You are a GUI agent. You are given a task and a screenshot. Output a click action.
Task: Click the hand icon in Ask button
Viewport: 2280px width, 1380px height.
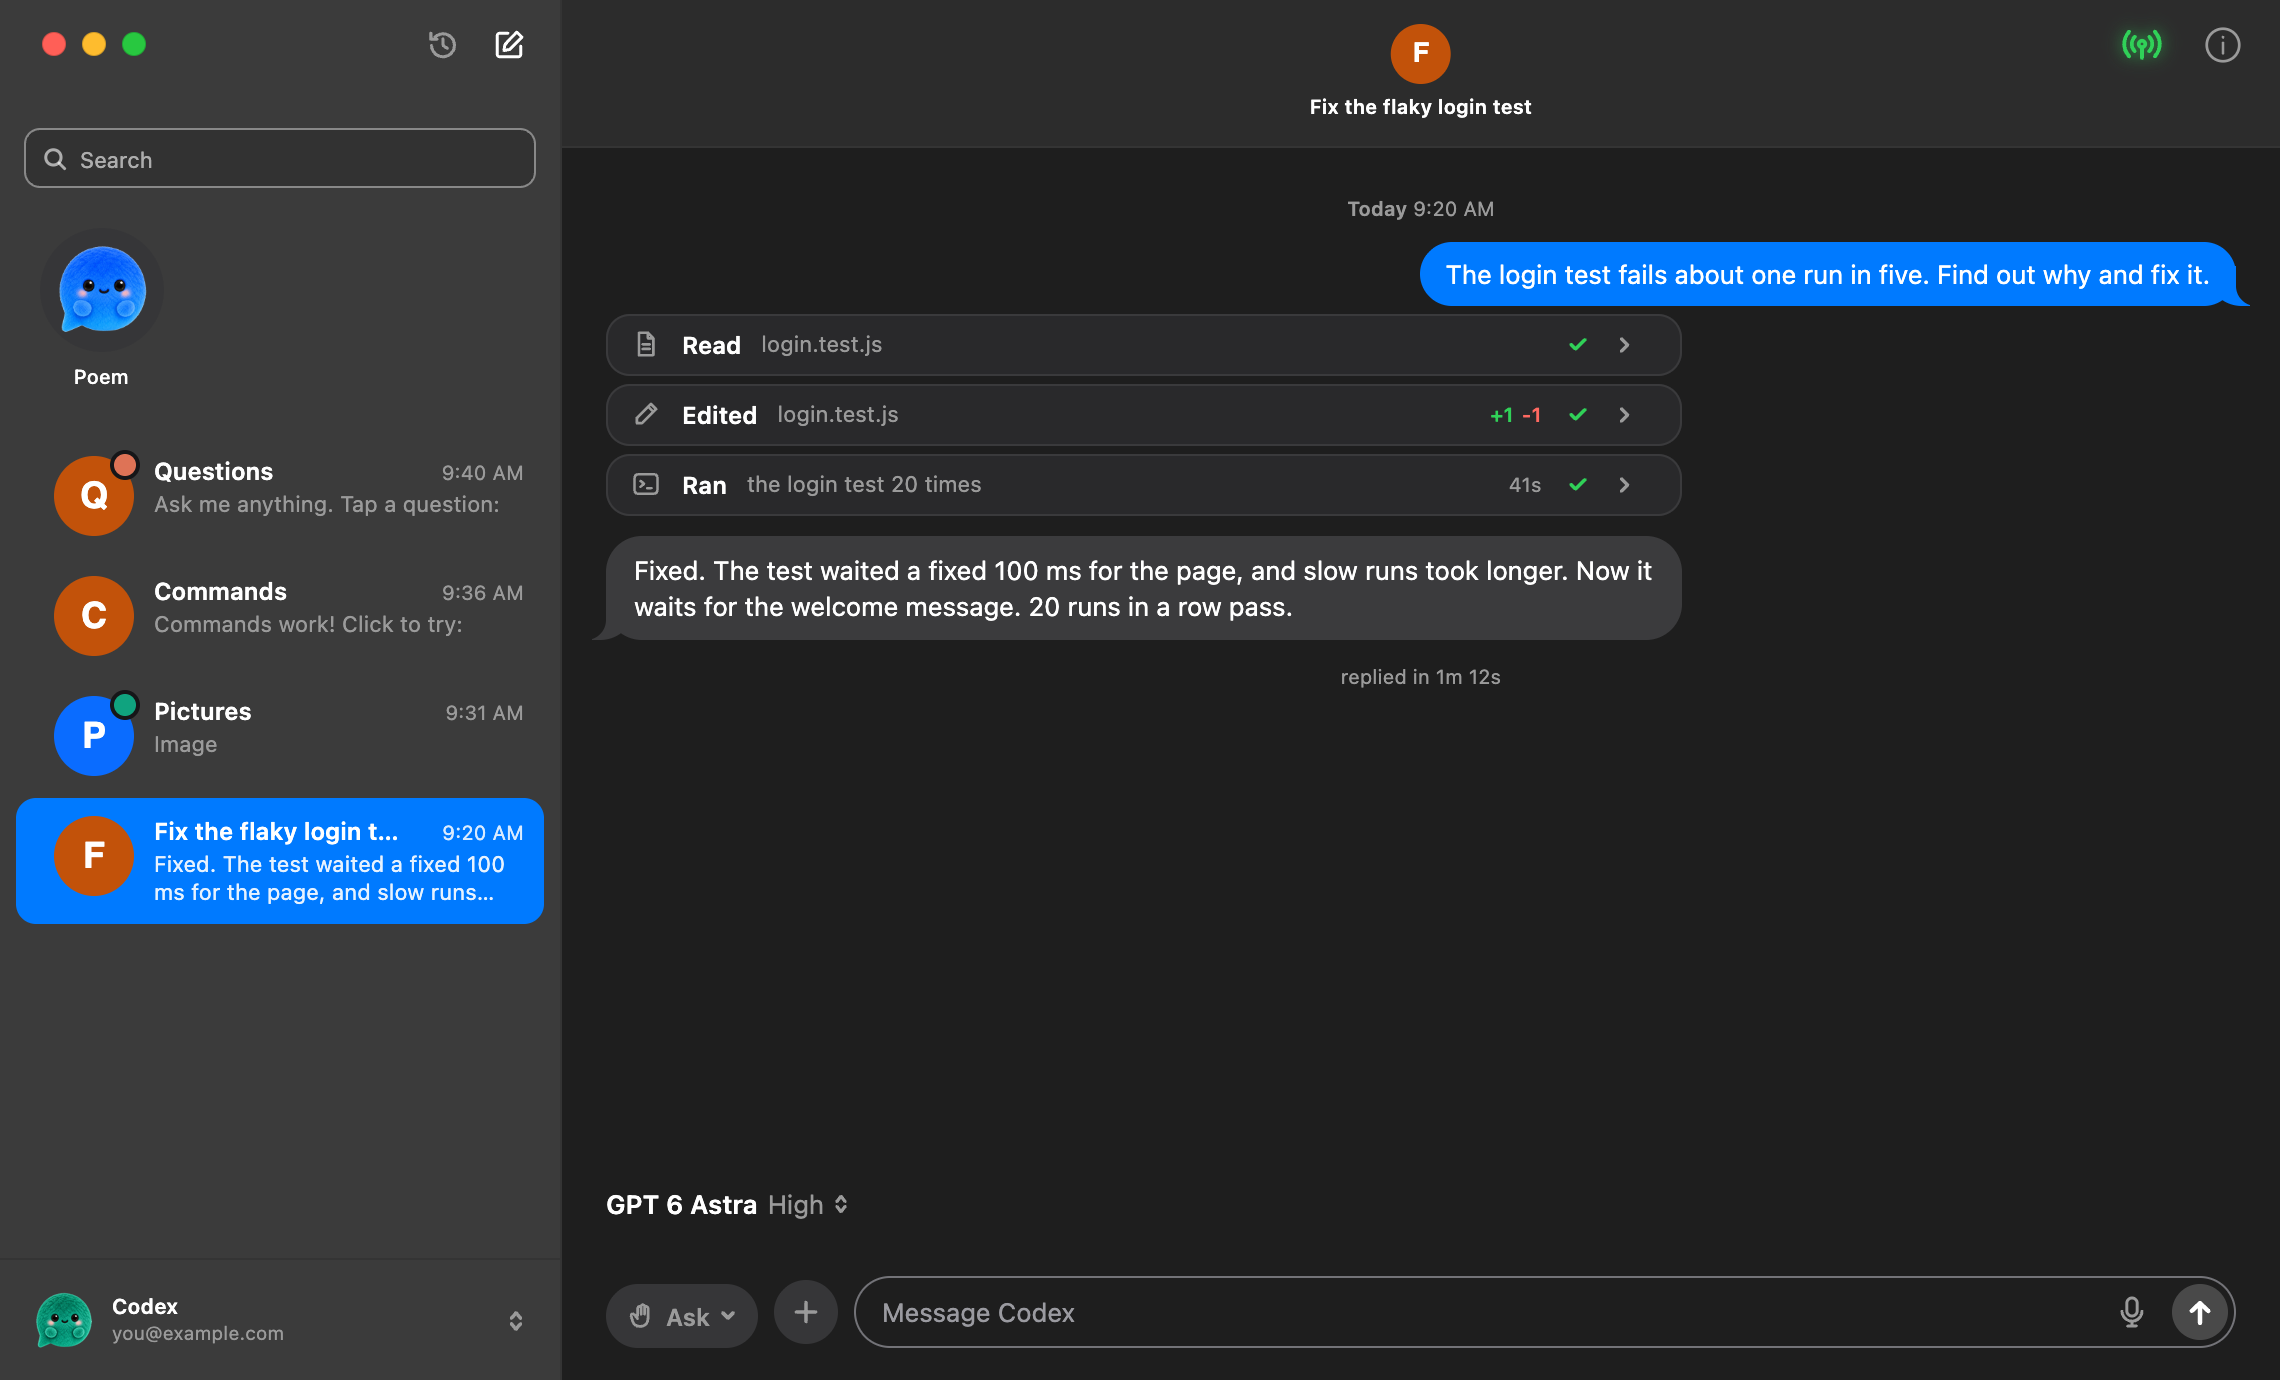click(641, 1316)
